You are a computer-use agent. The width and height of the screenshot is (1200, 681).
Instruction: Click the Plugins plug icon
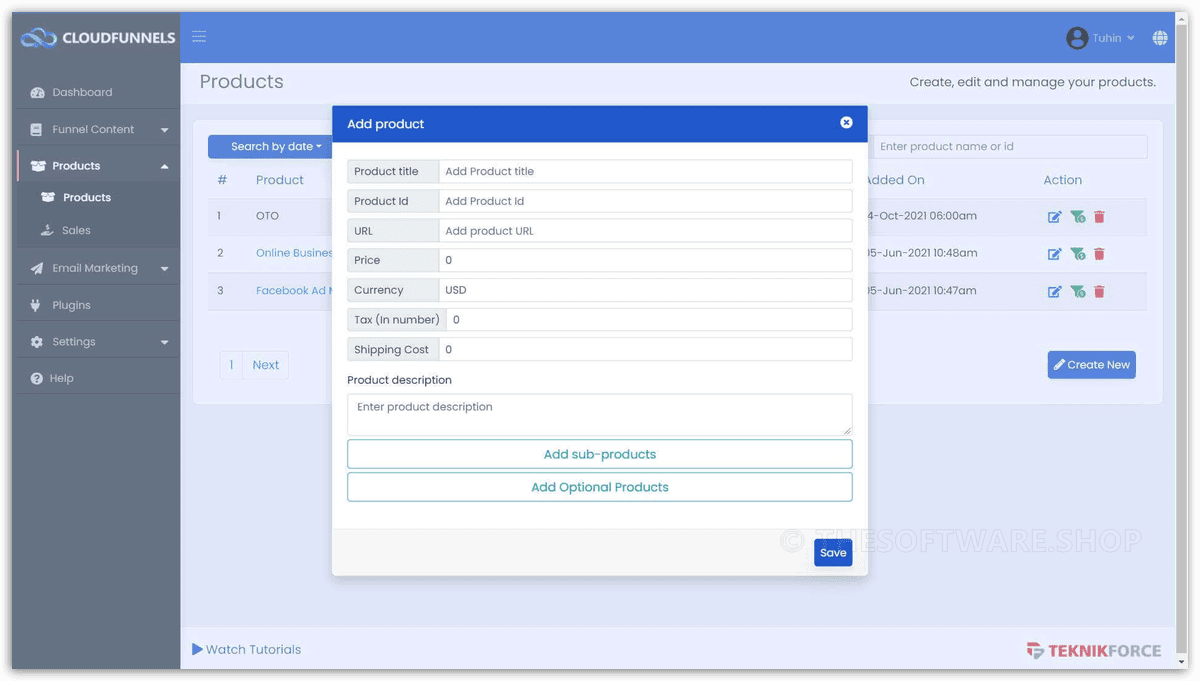[36, 305]
